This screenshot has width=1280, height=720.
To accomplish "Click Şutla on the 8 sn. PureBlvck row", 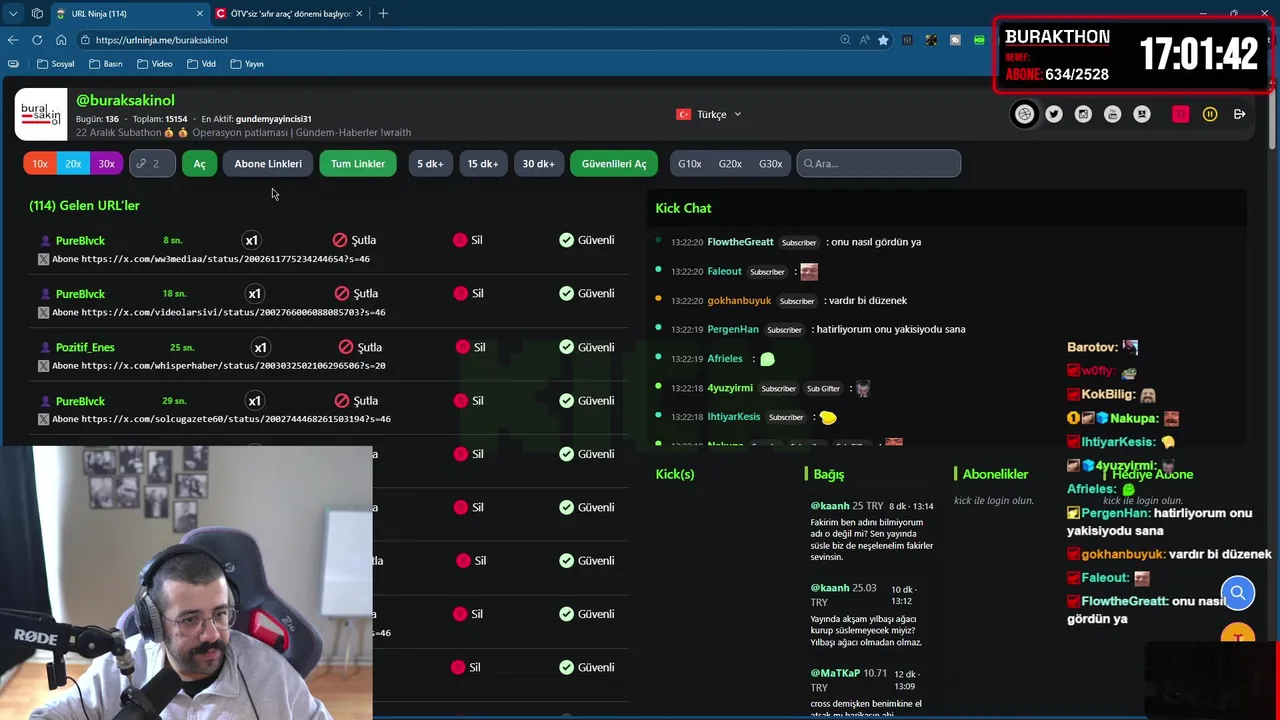I will point(354,240).
